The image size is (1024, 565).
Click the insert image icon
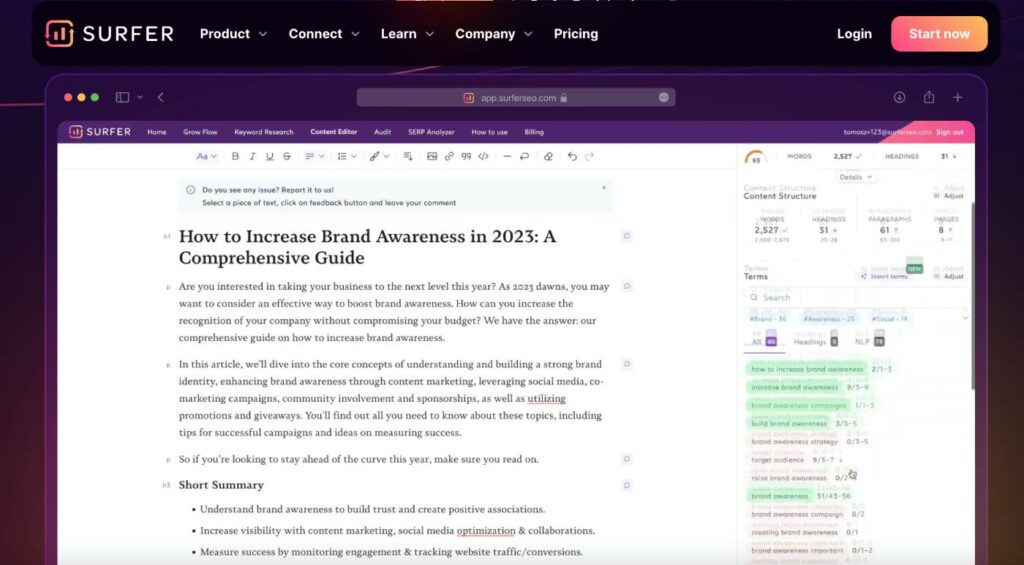(432, 157)
